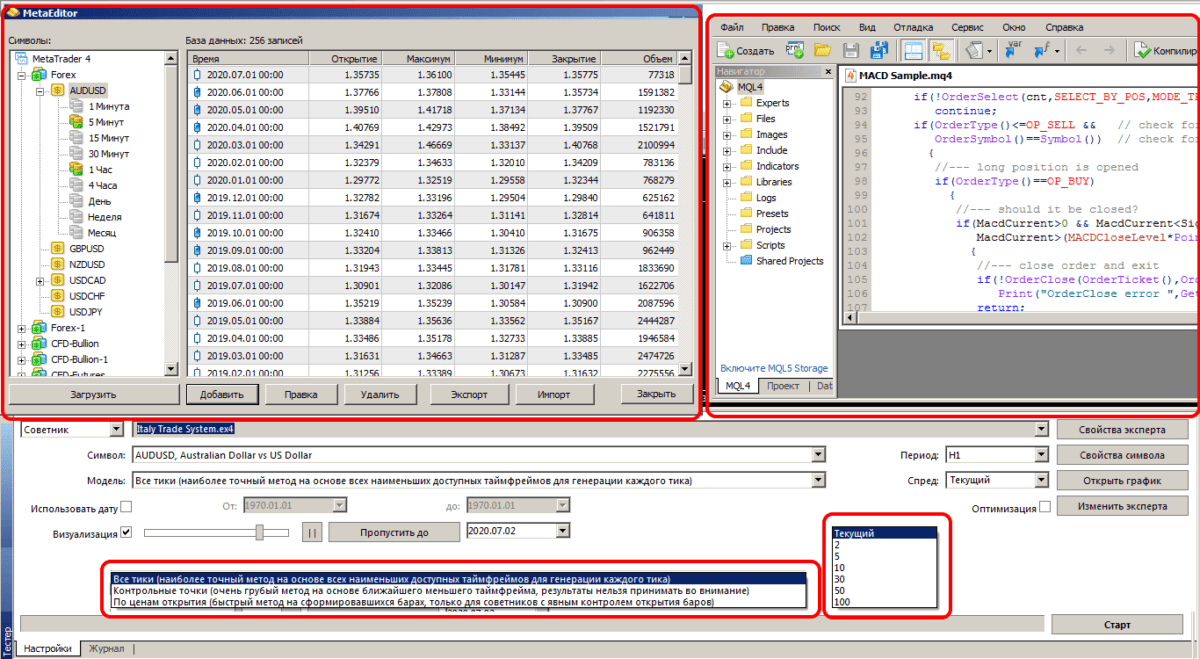
Task: Click the open folder toolbar icon
Action: click(823, 50)
